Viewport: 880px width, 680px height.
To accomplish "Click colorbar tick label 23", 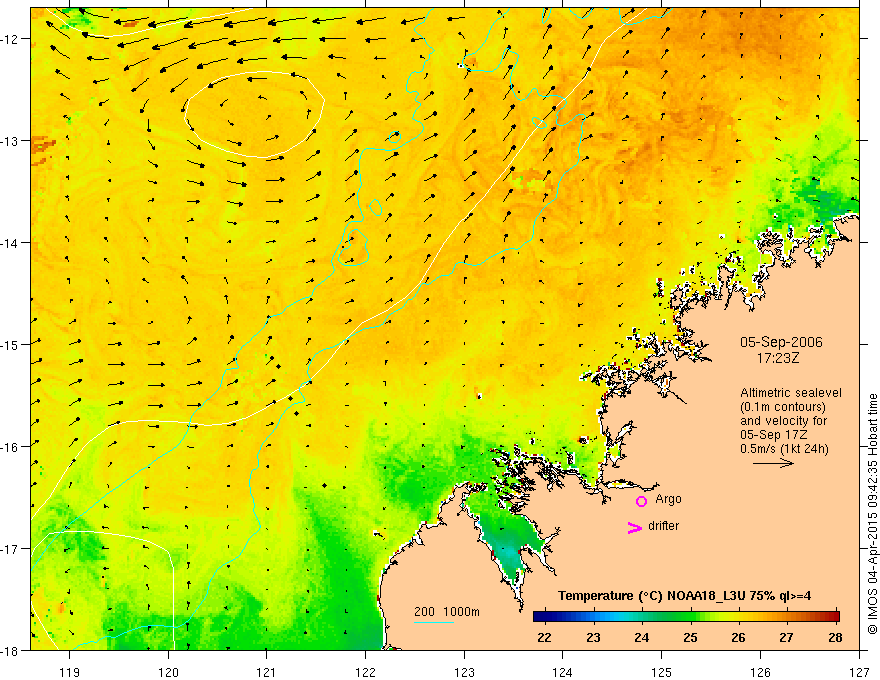I will pyautogui.click(x=593, y=637).
